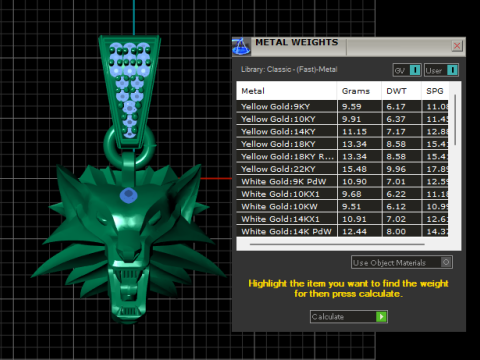Click the Library: Classic - (Fast)-Metal label
The height and width of the screenshot is (360, 480).
(289, 69)
